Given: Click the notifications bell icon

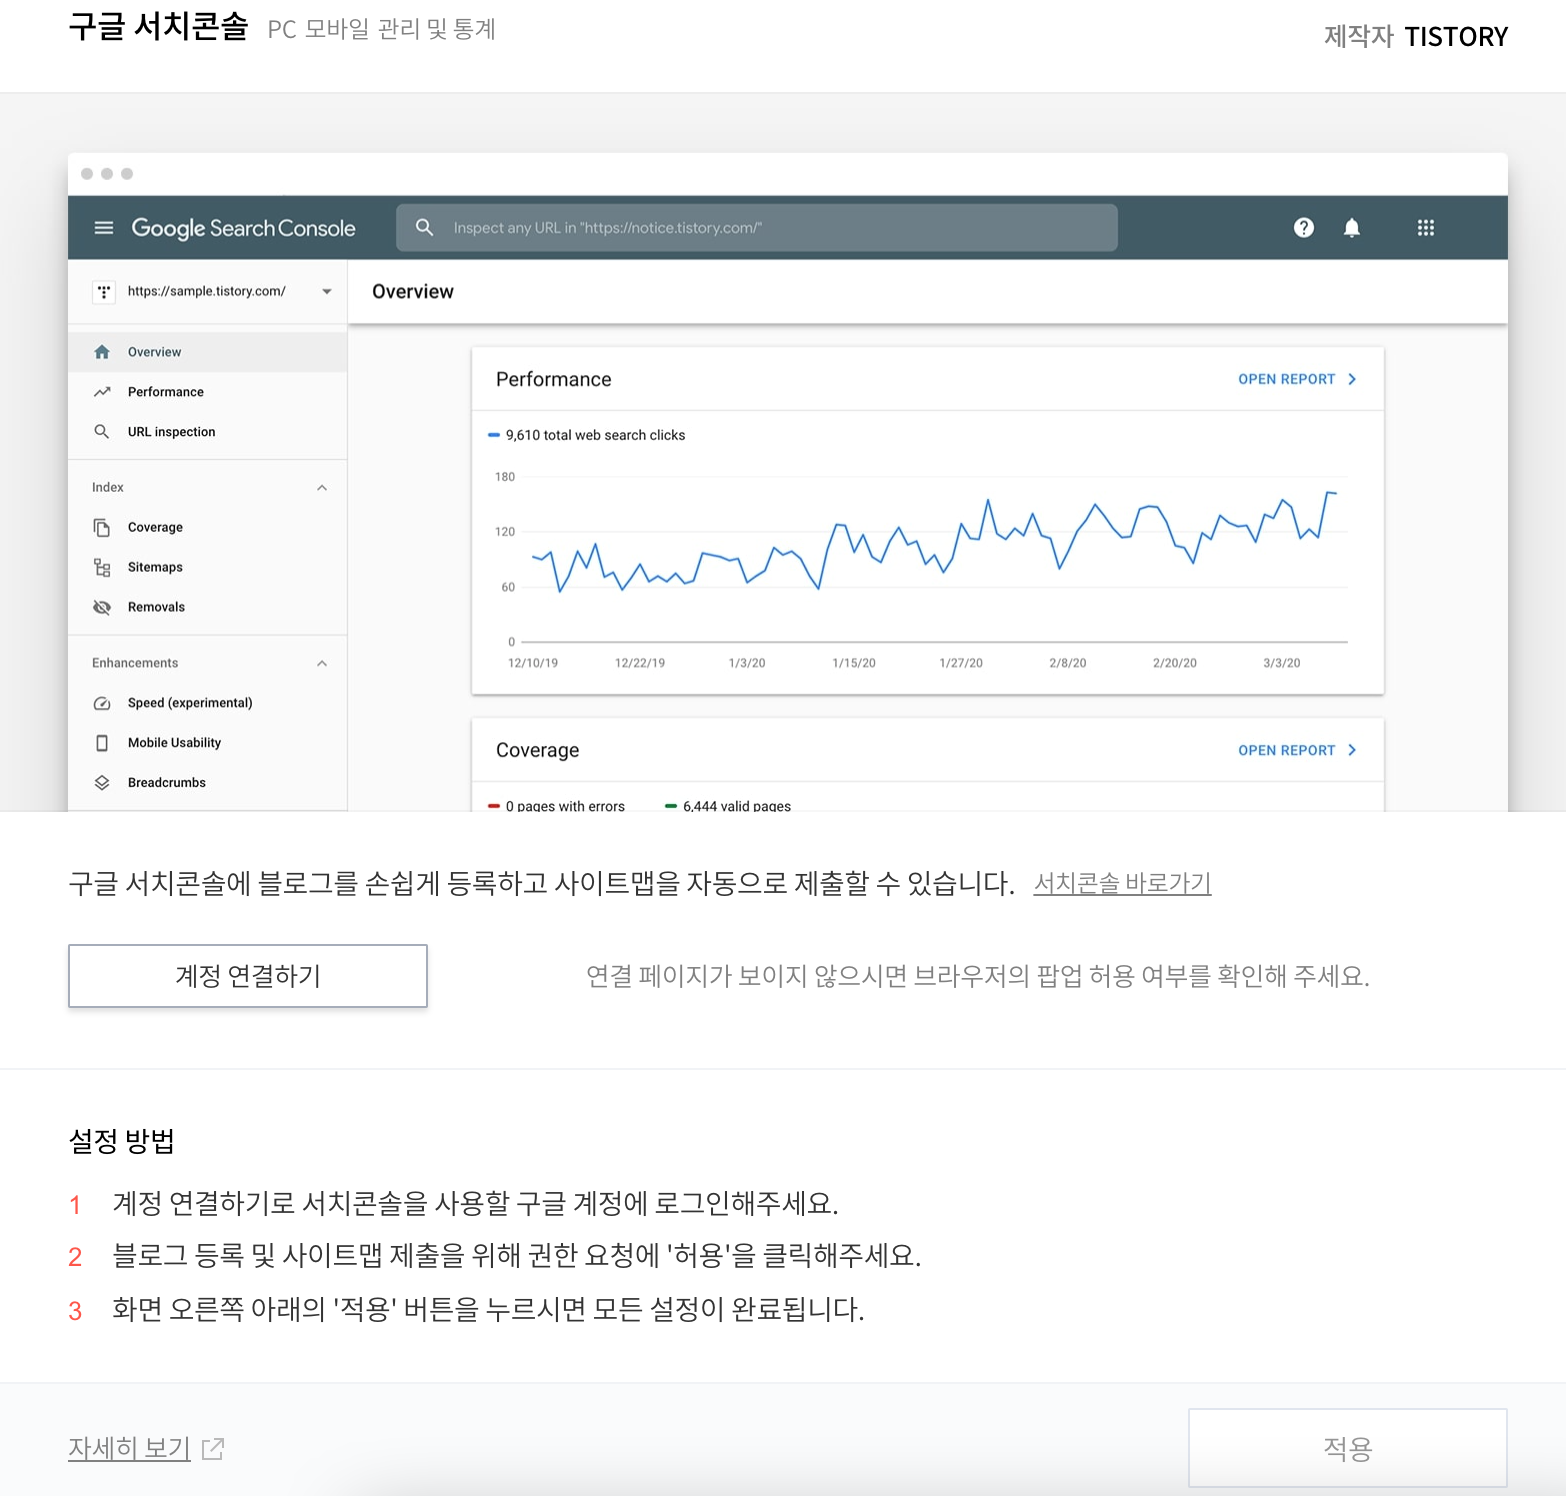Looking at the screenshot, I should (x=1352, y=228).
